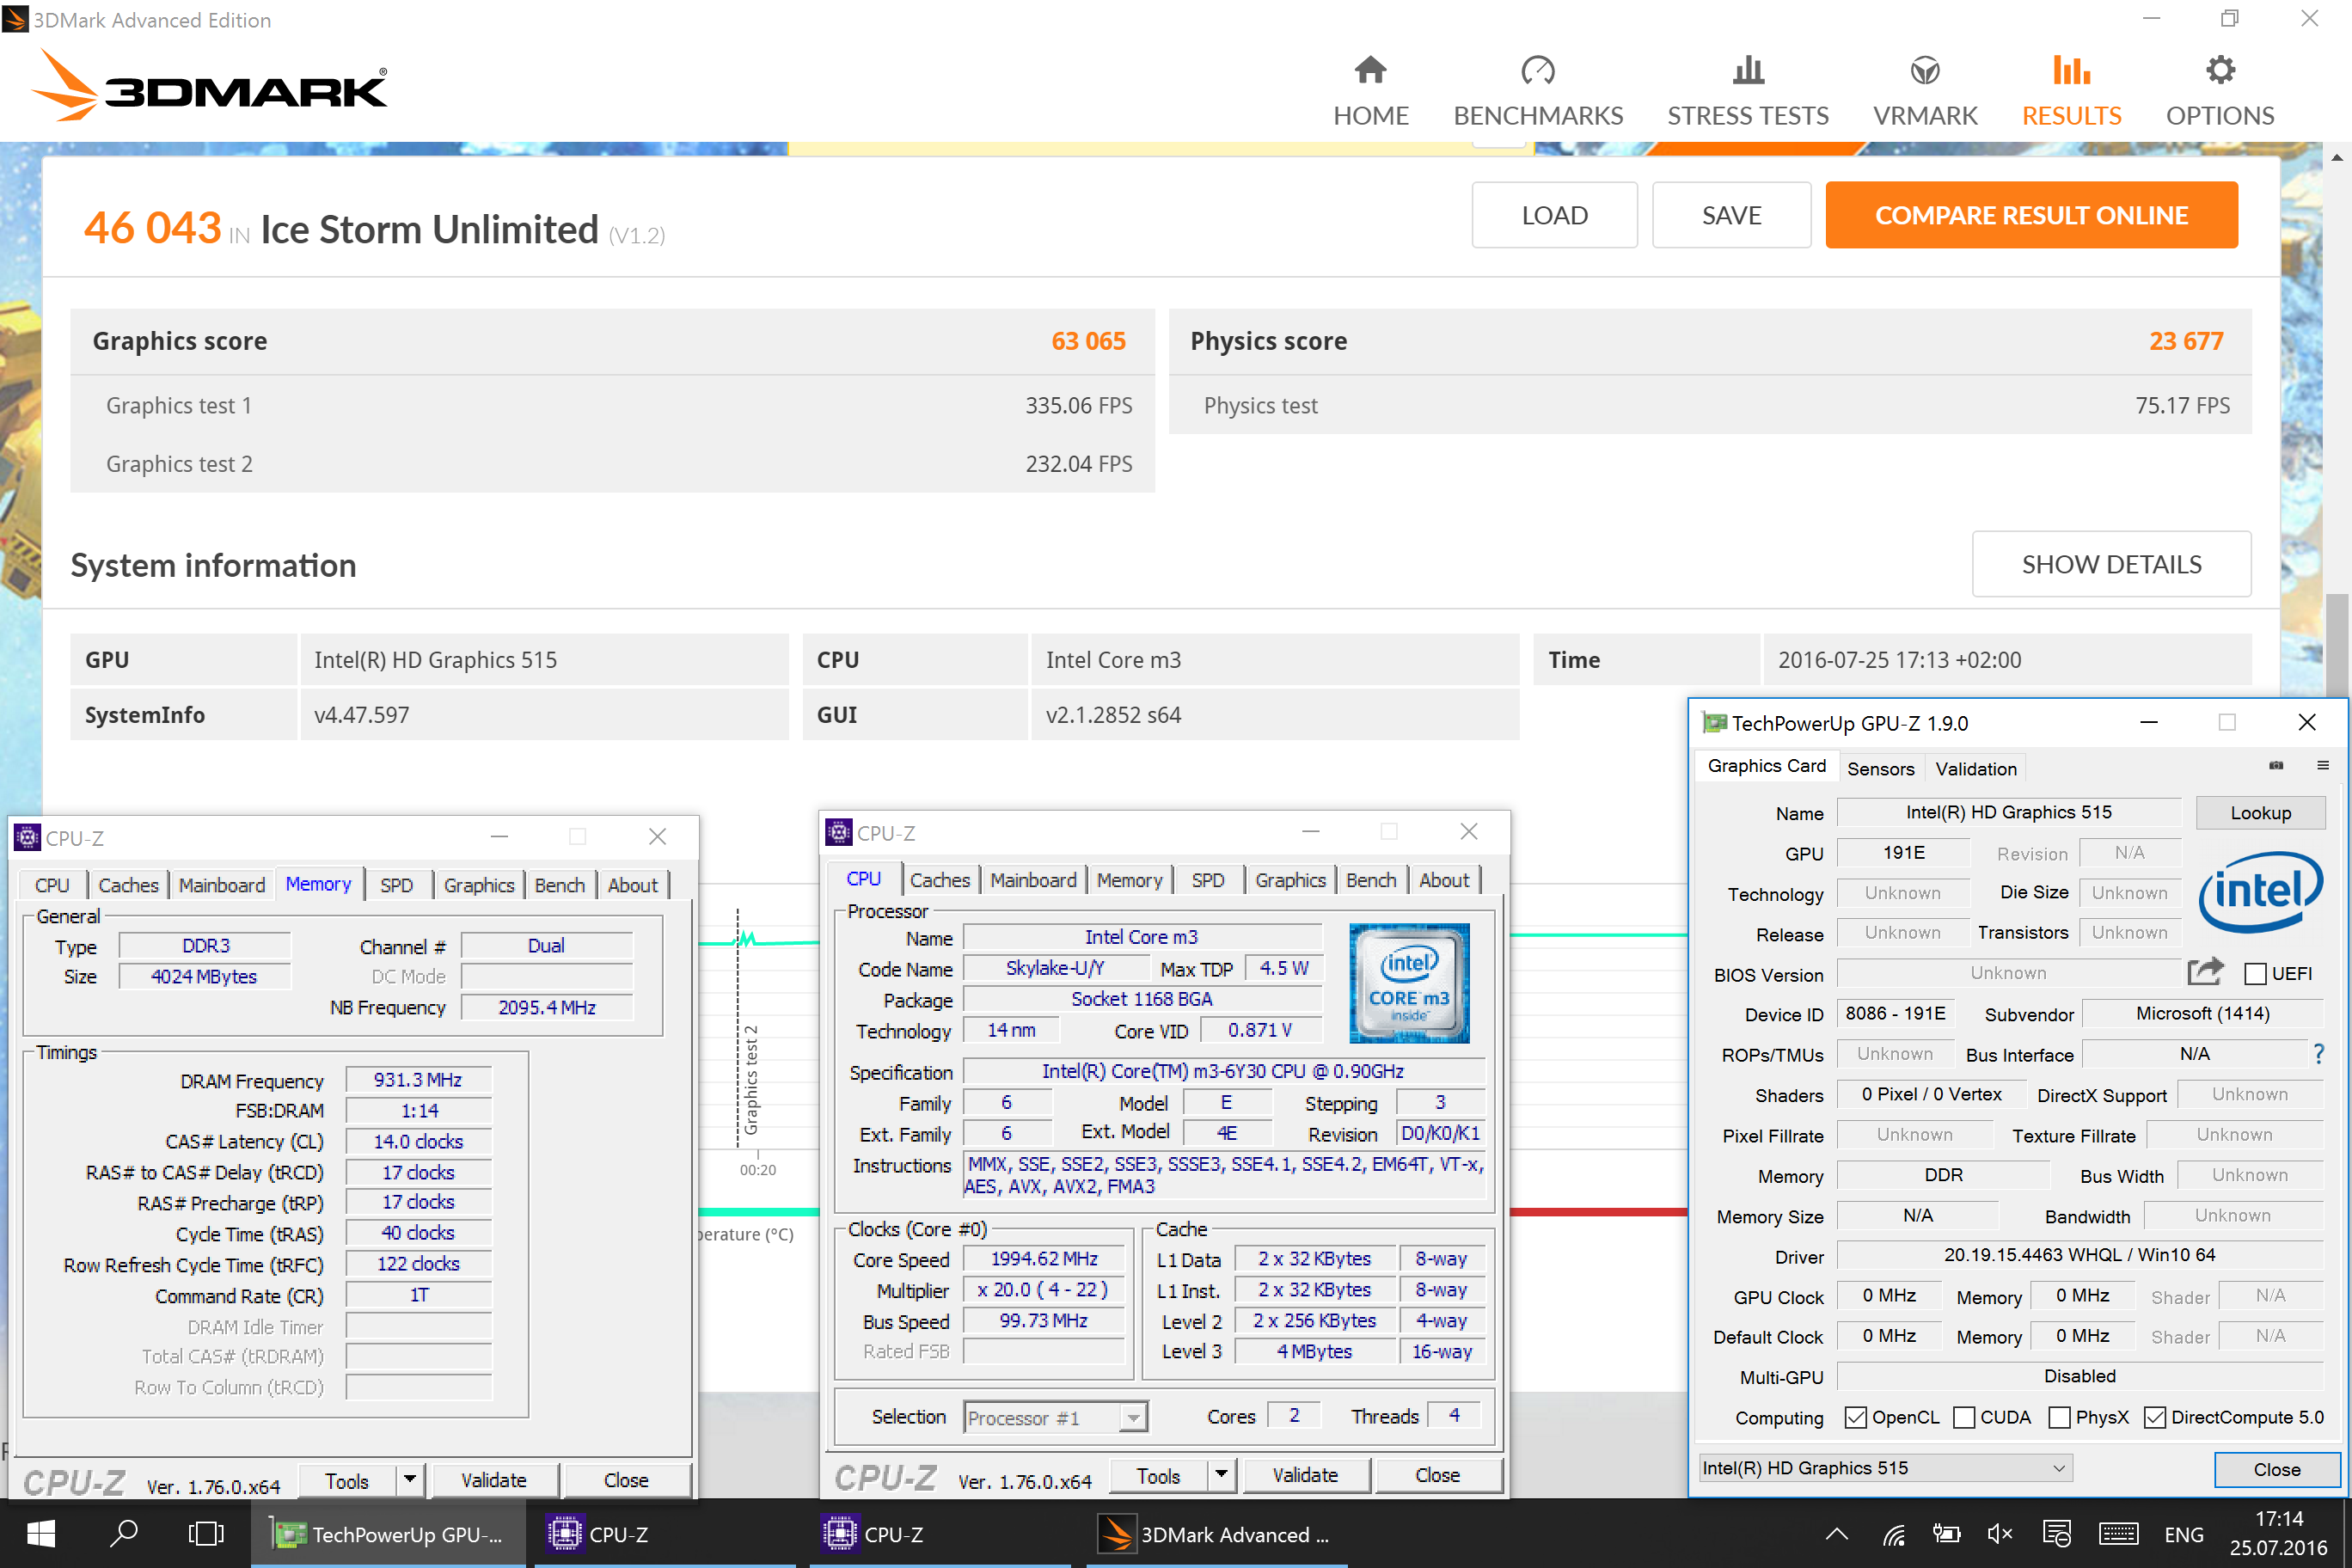This screenshot has height=1568, width=2352.
Task: Click COMPARE RESULT ONLINE button
Action: 2031,215
